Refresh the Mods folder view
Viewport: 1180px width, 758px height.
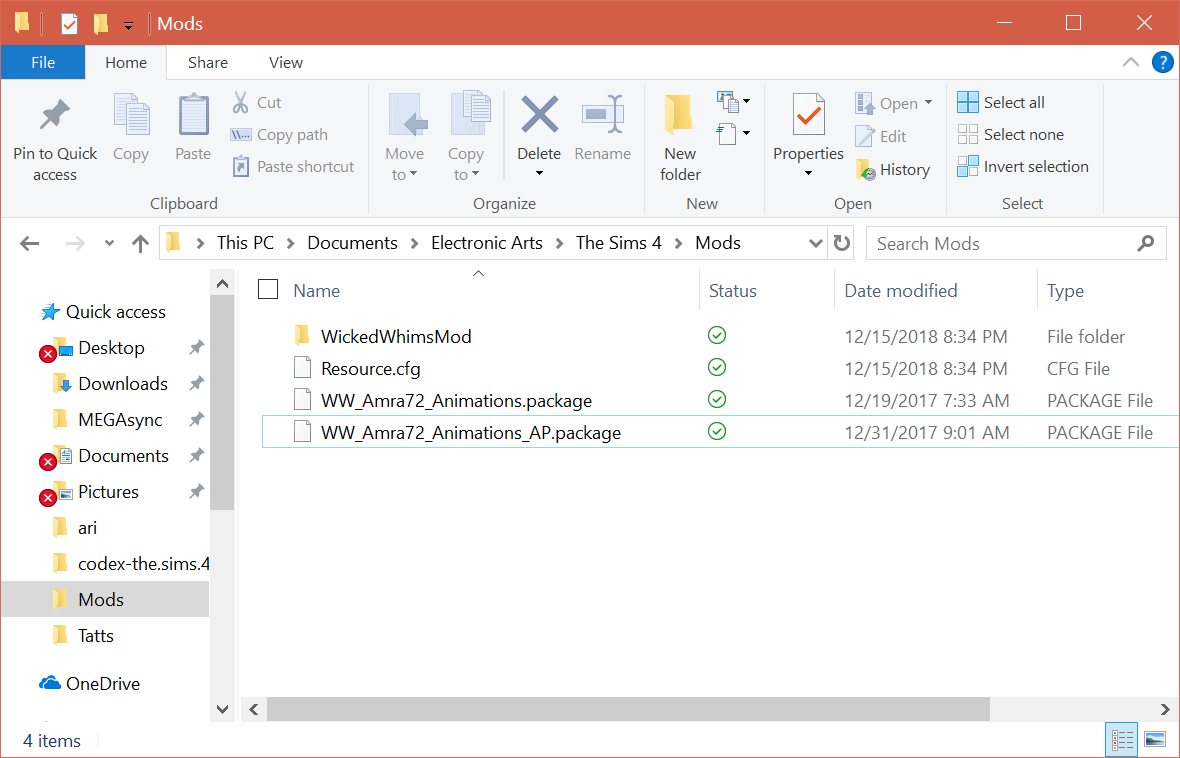coord(841,243)
